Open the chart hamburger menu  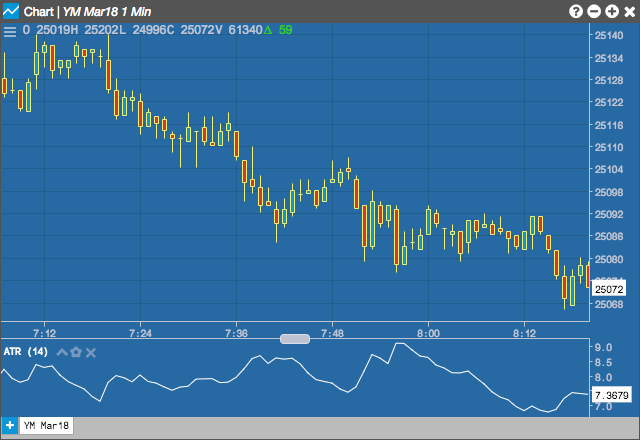(10, 31)
